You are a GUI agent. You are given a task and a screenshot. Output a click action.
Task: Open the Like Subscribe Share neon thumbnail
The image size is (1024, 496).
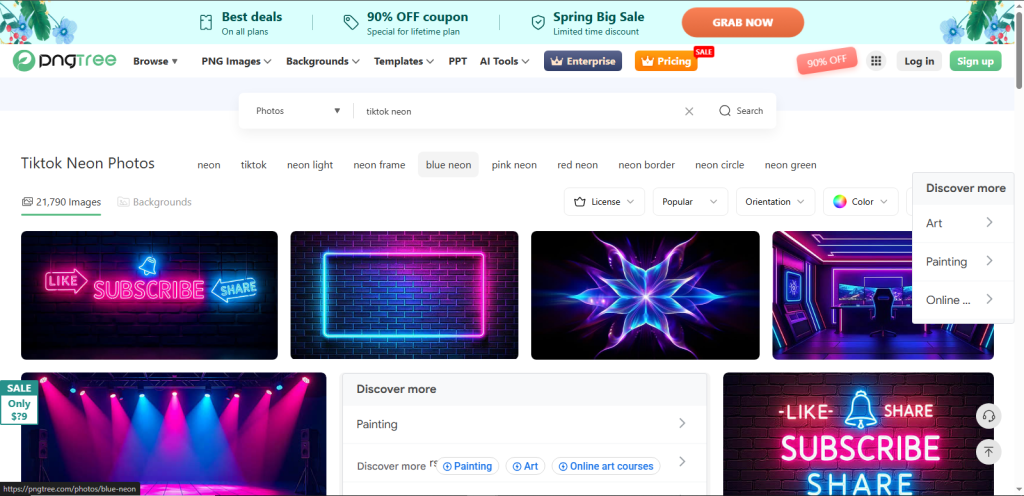149,295
